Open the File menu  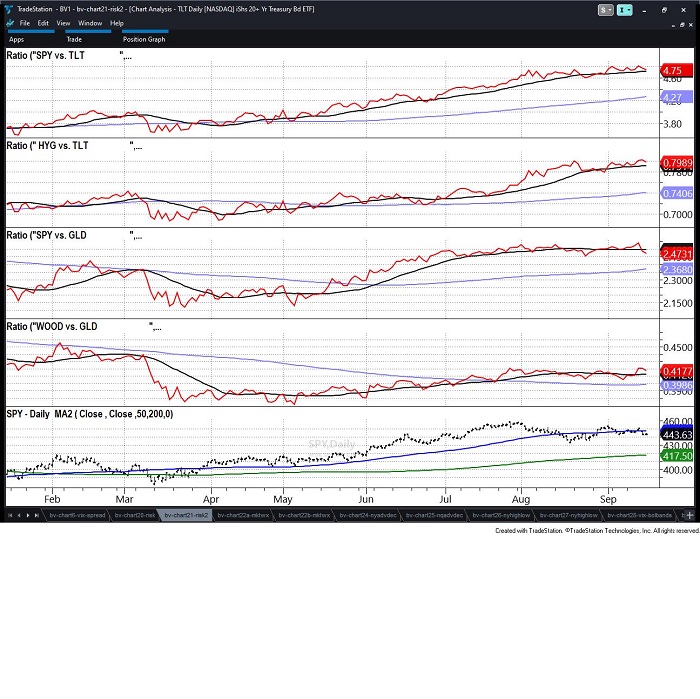(x=25, y=23)
